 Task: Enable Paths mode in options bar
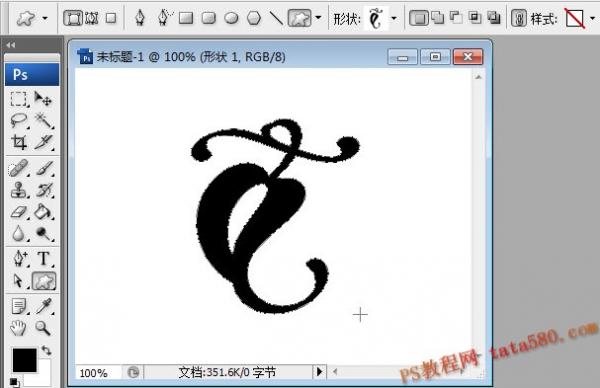point(92,18)
